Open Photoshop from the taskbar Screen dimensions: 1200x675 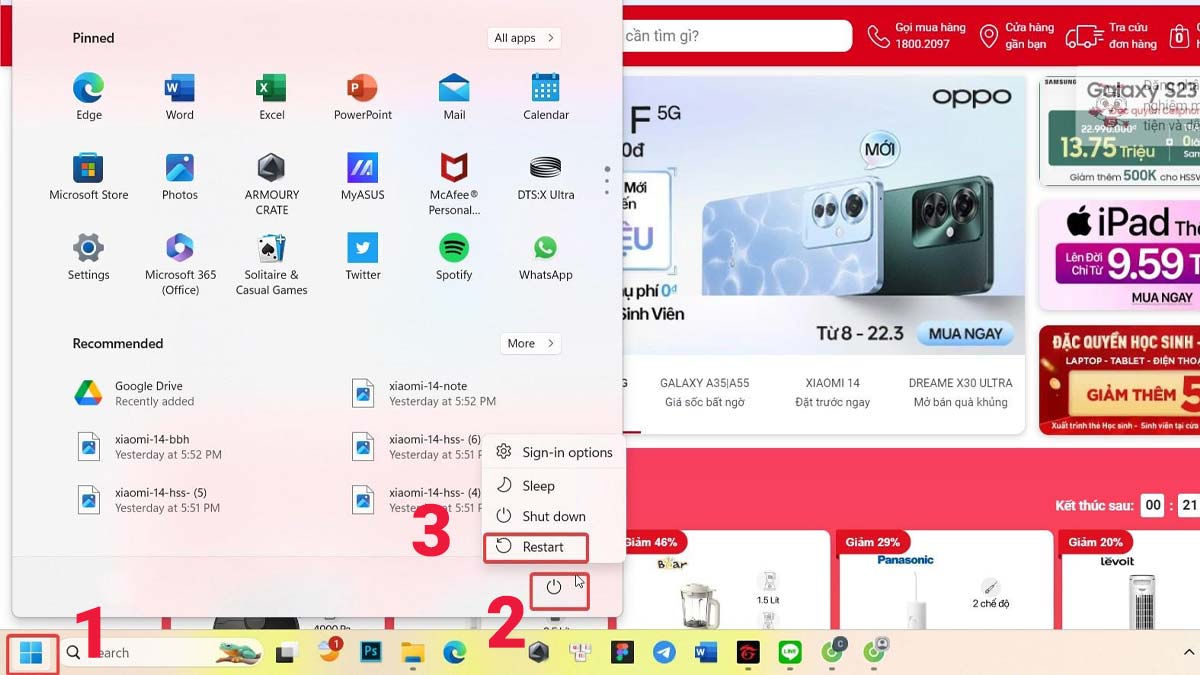click(371, 653)
